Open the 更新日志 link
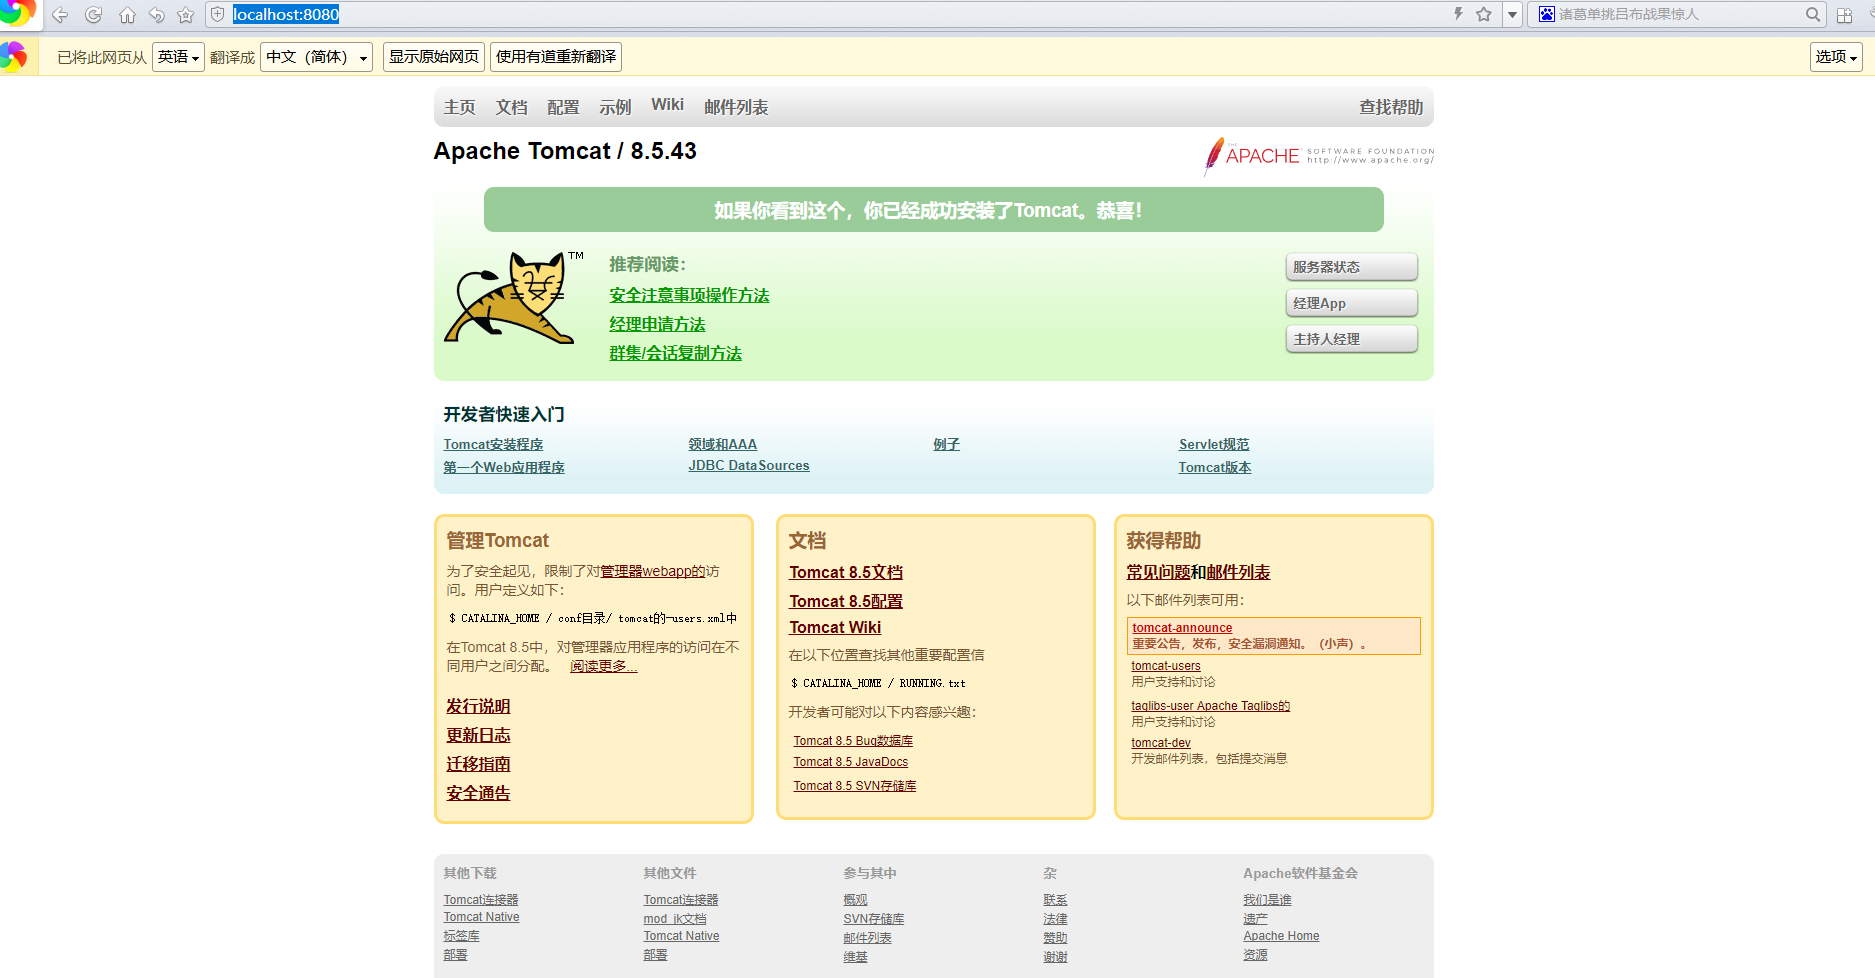Image resolution: width=1875 pixels, height=978 pixels. pos(478,735)
